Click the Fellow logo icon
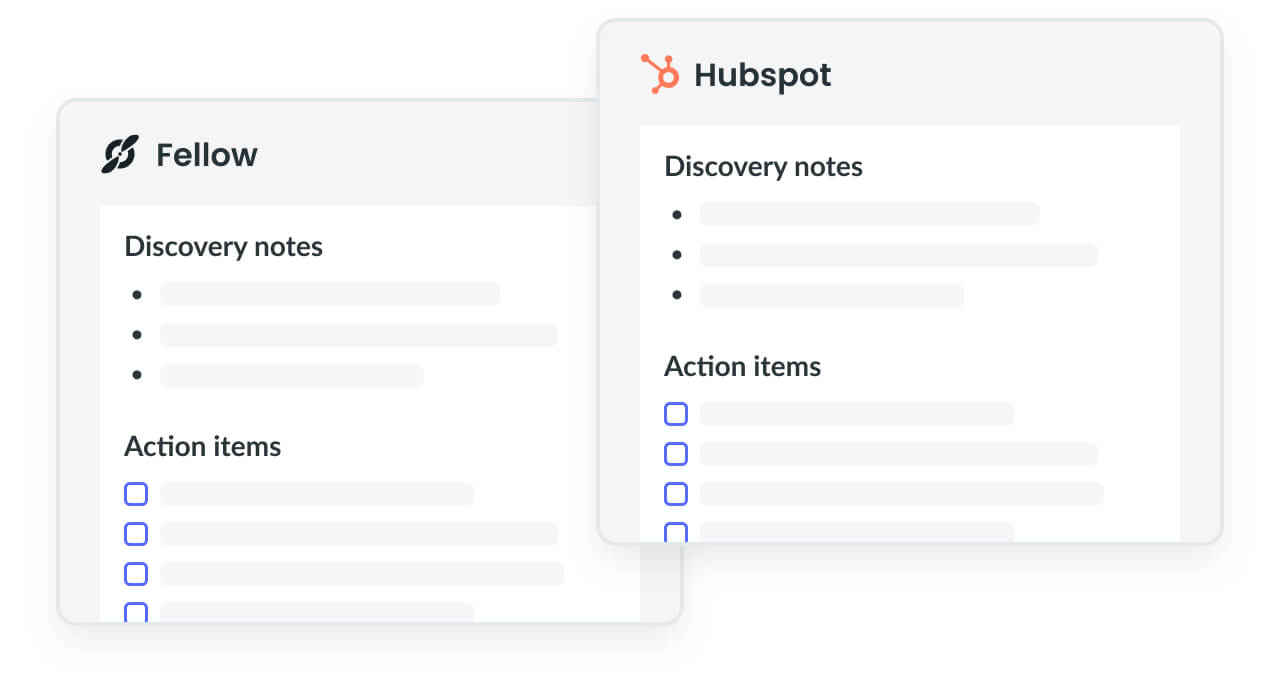 click(x=119, y=155)
